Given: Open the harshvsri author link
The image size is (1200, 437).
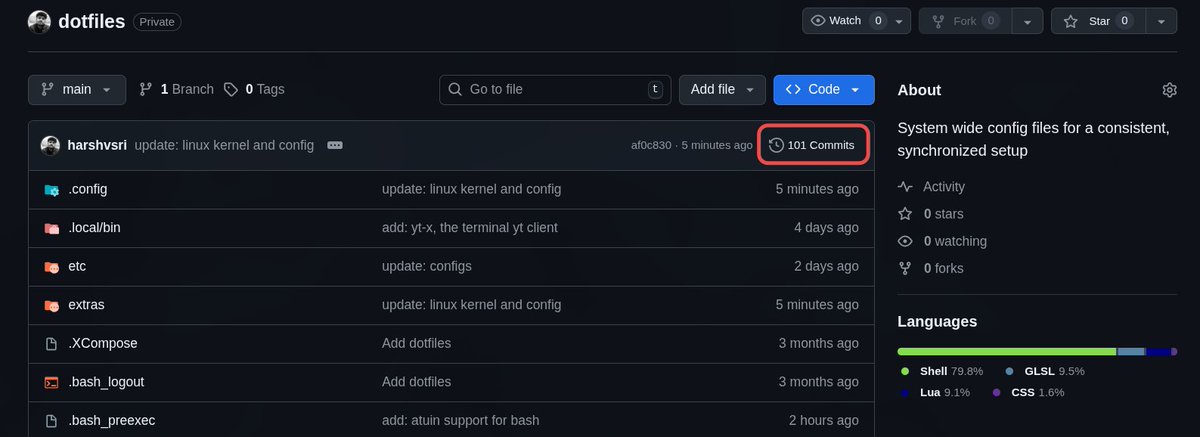Looking at the screenshot, I should [x=97, y=145].
